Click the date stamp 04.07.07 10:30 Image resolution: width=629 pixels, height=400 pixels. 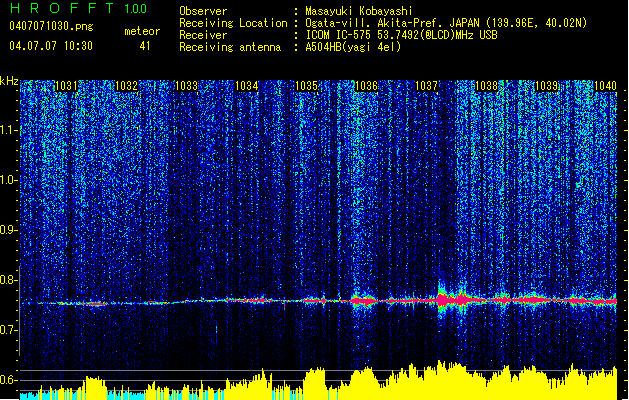[x=51, y=46]
